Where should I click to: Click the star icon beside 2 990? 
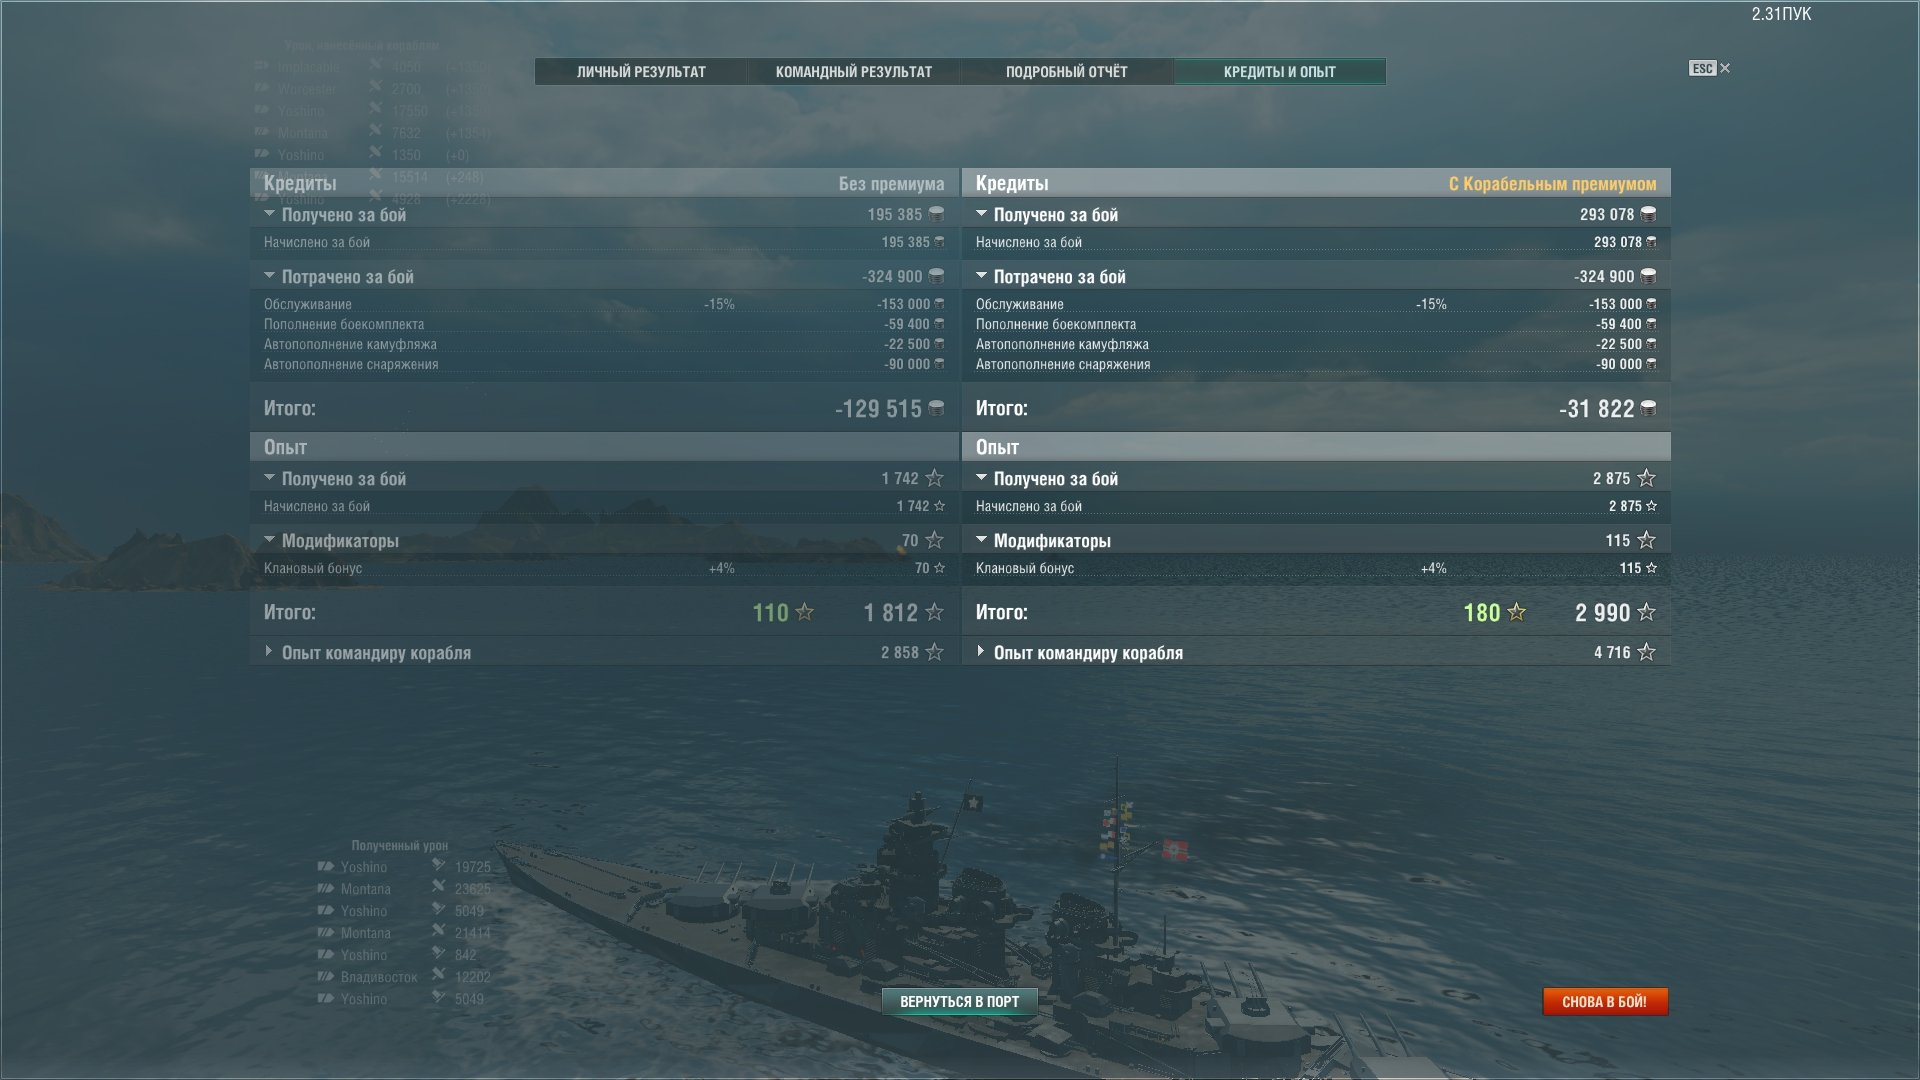1646,612
